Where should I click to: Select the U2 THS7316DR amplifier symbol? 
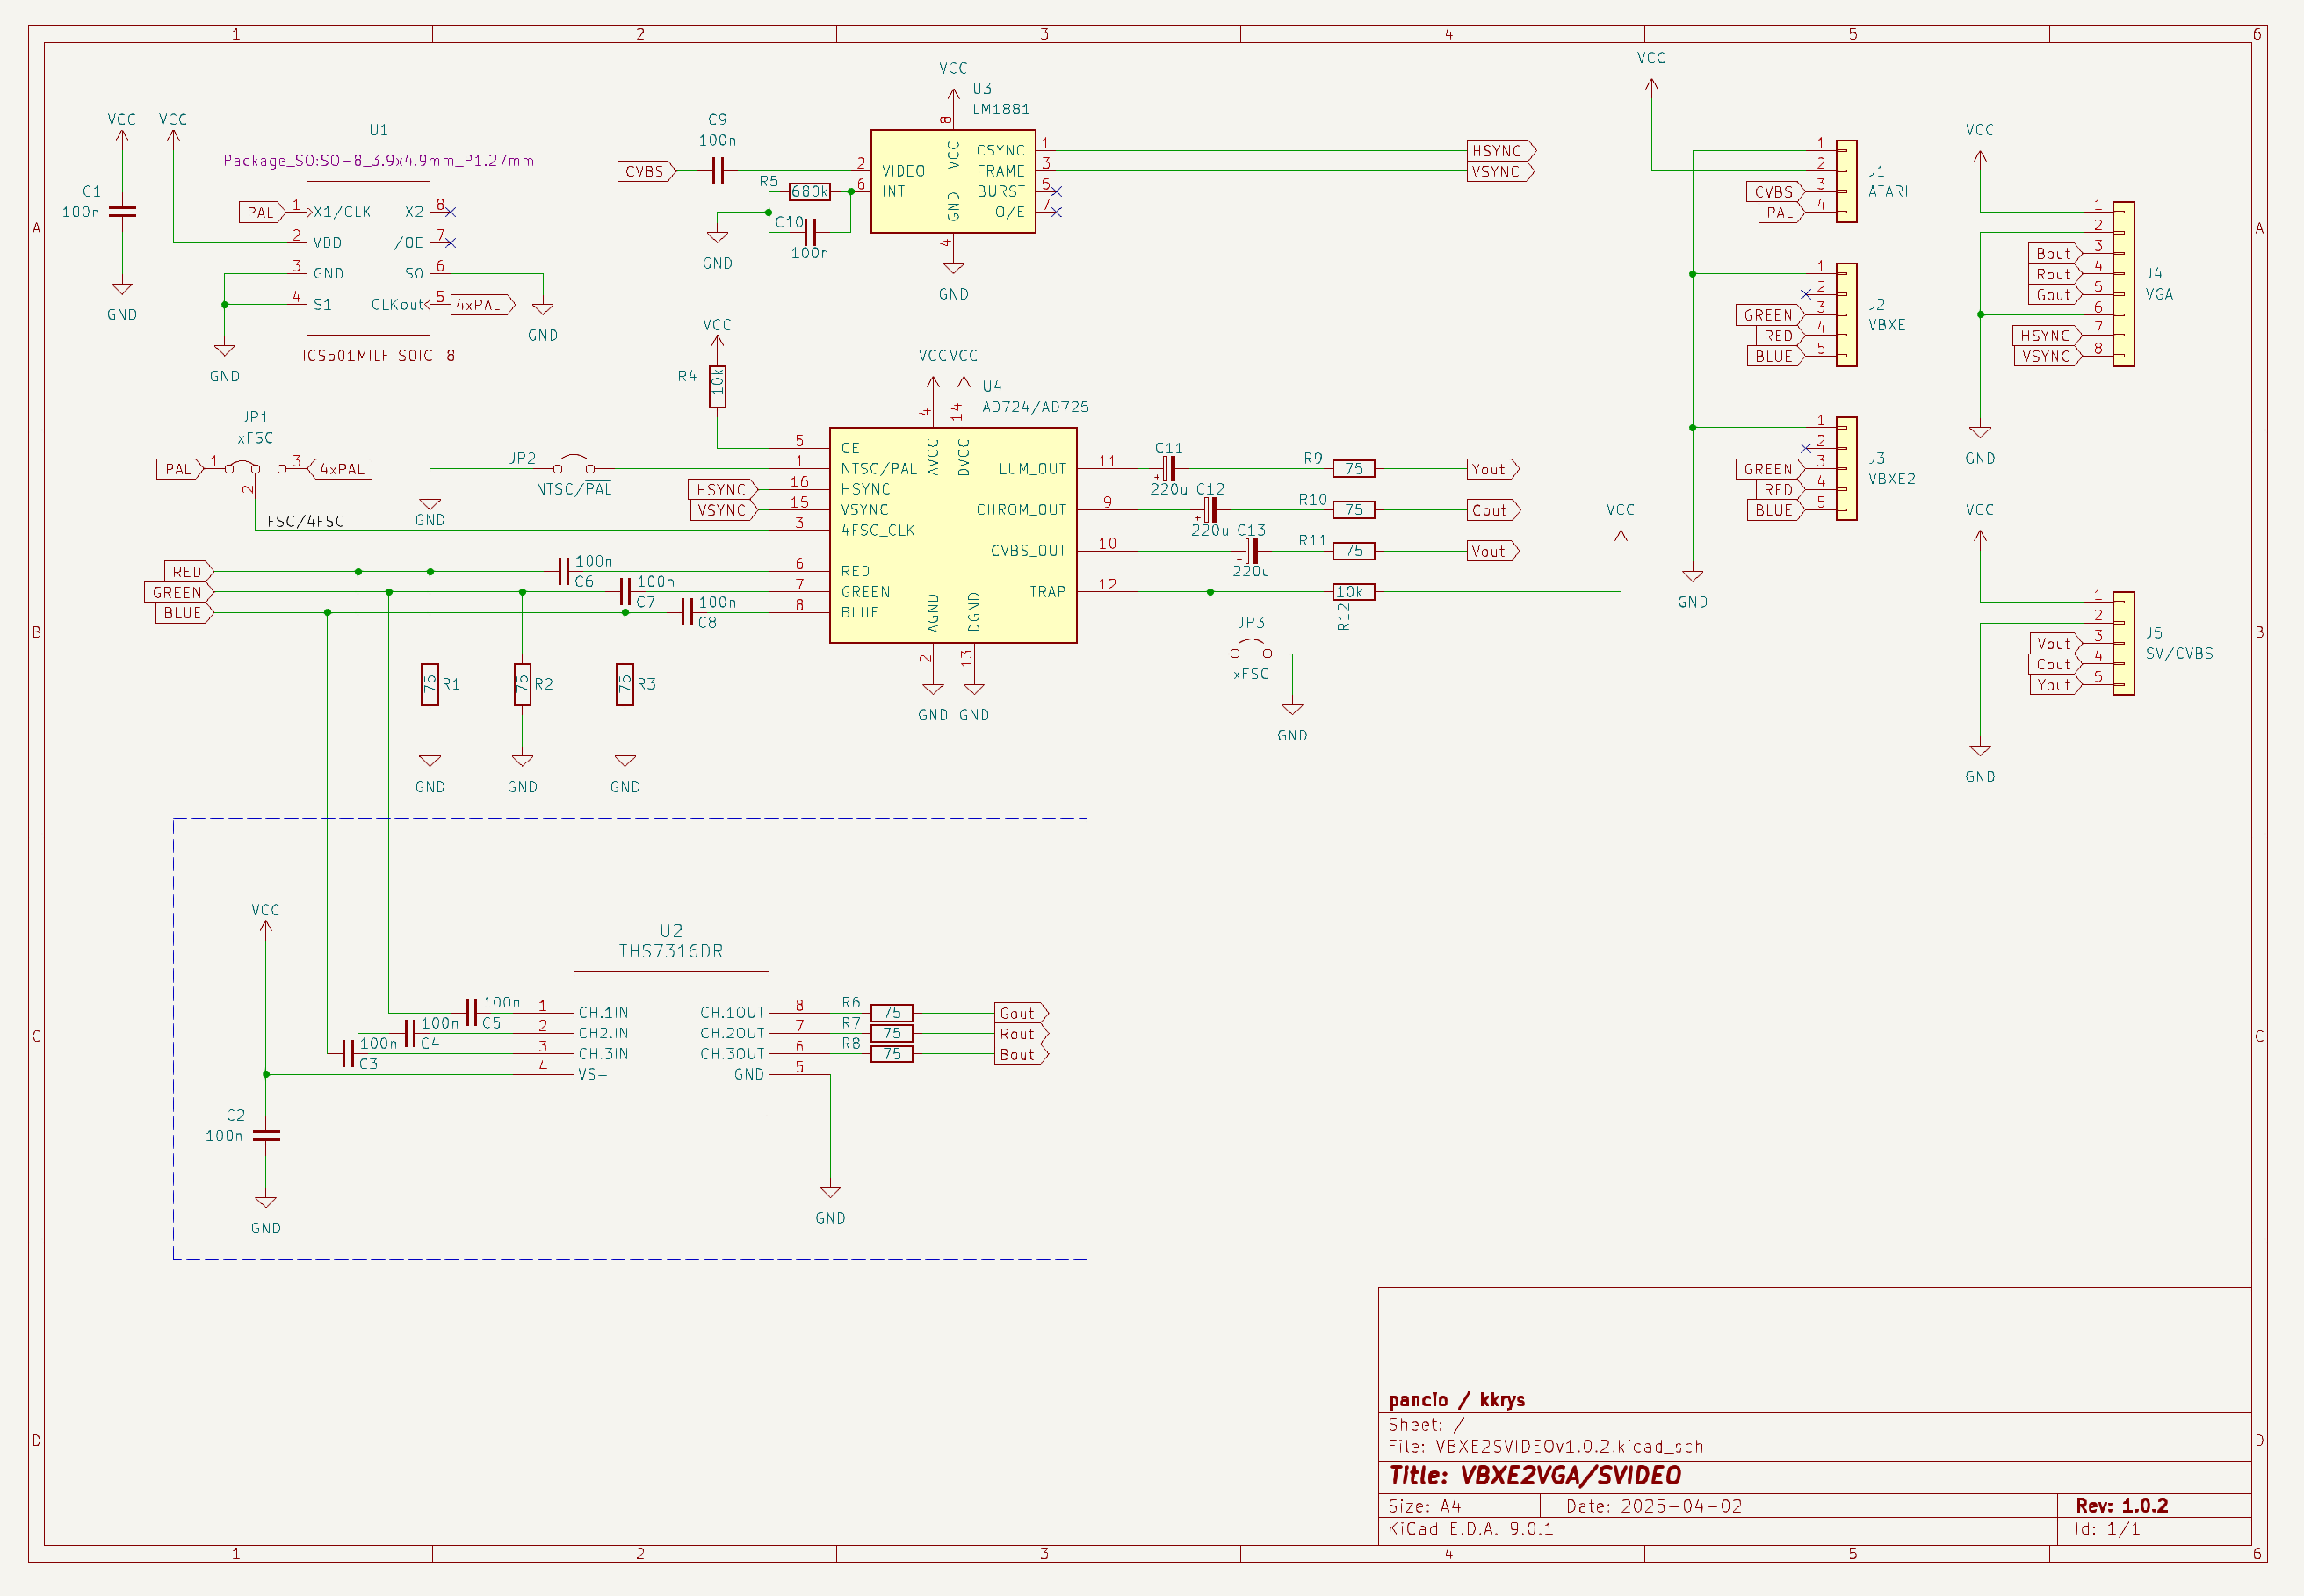point(670,1043)
